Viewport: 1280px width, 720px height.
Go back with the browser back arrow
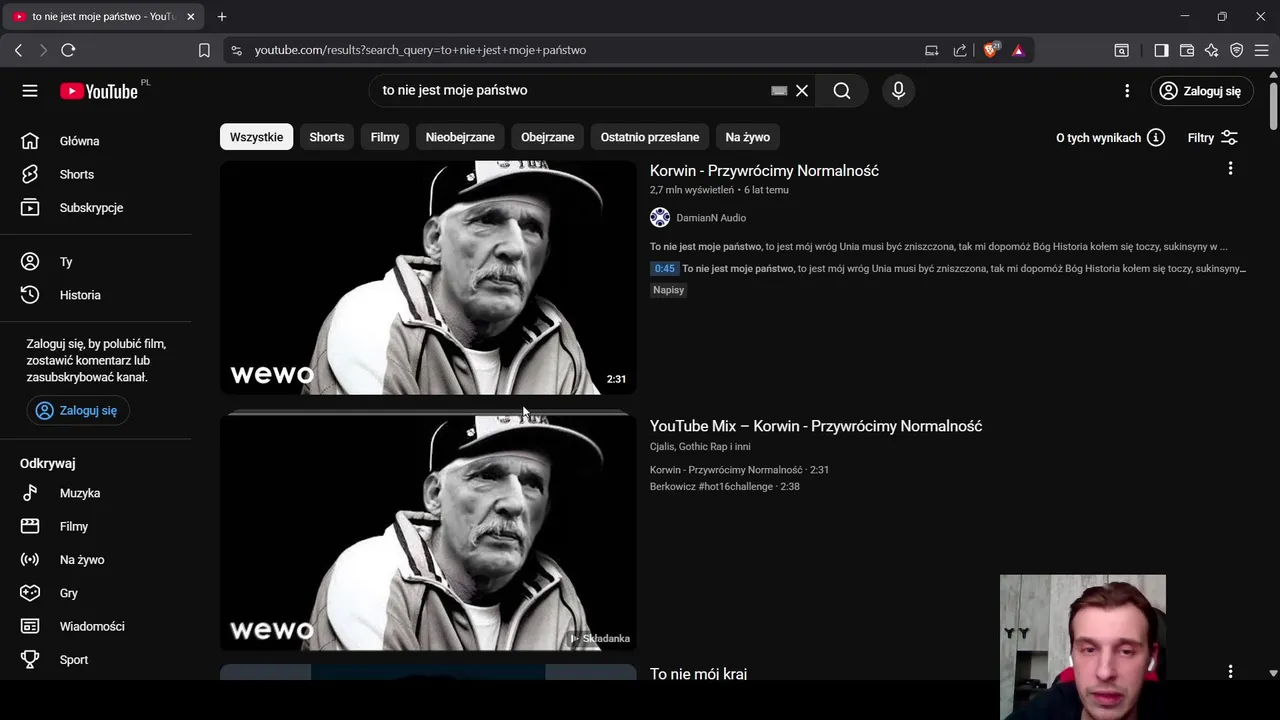click(18, 50)
